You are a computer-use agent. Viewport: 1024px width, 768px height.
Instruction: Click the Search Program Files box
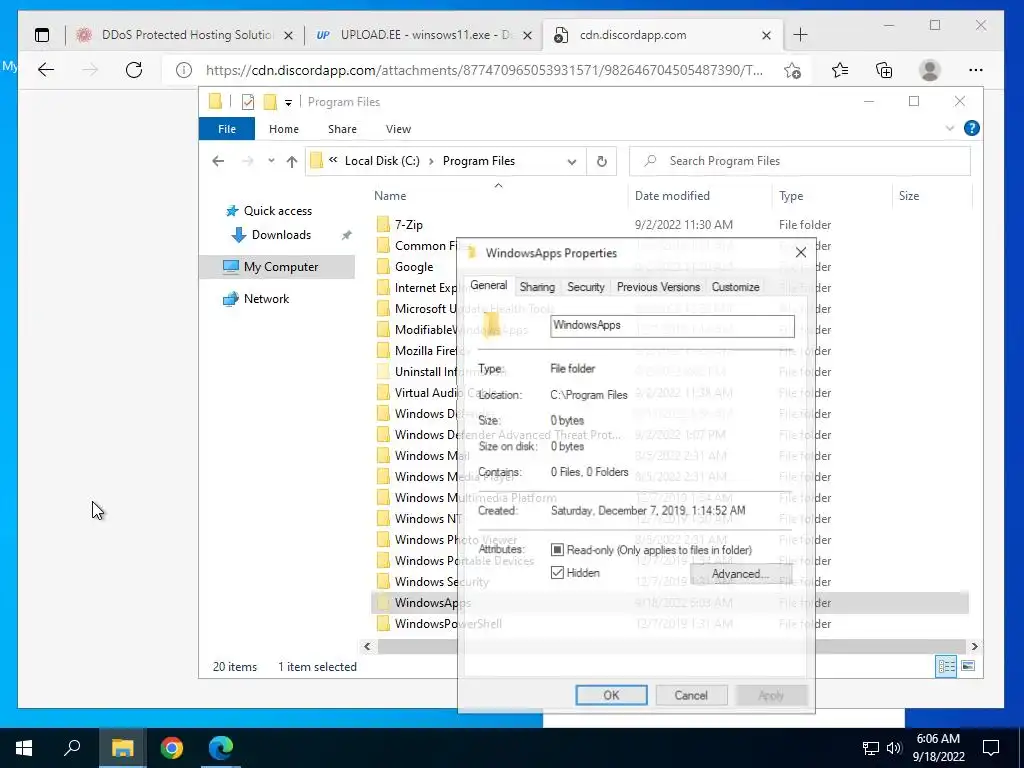tap(799, 161)
